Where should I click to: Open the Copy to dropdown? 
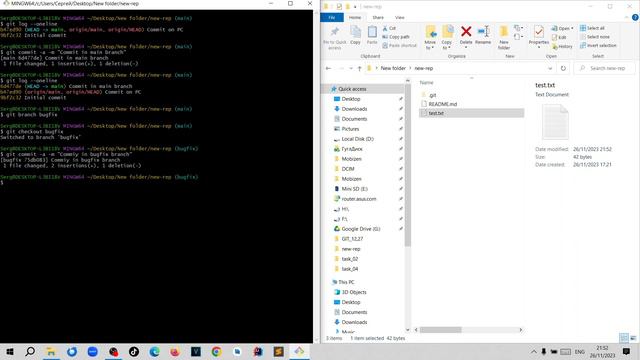click(447, 38)
